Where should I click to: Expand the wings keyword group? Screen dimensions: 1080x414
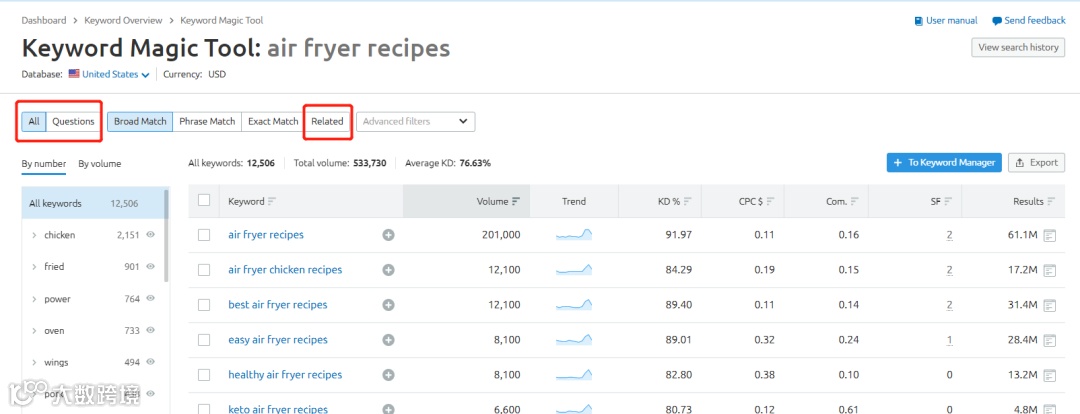pyautogui.click(x=34, y=362)
